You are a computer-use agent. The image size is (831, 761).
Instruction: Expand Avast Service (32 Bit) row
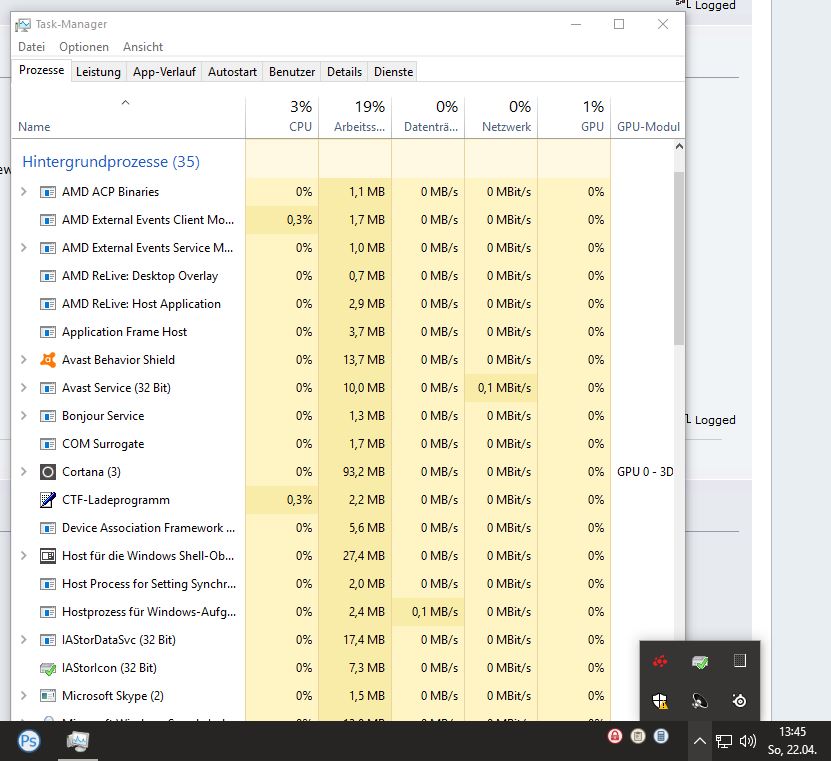click(23, 388)
